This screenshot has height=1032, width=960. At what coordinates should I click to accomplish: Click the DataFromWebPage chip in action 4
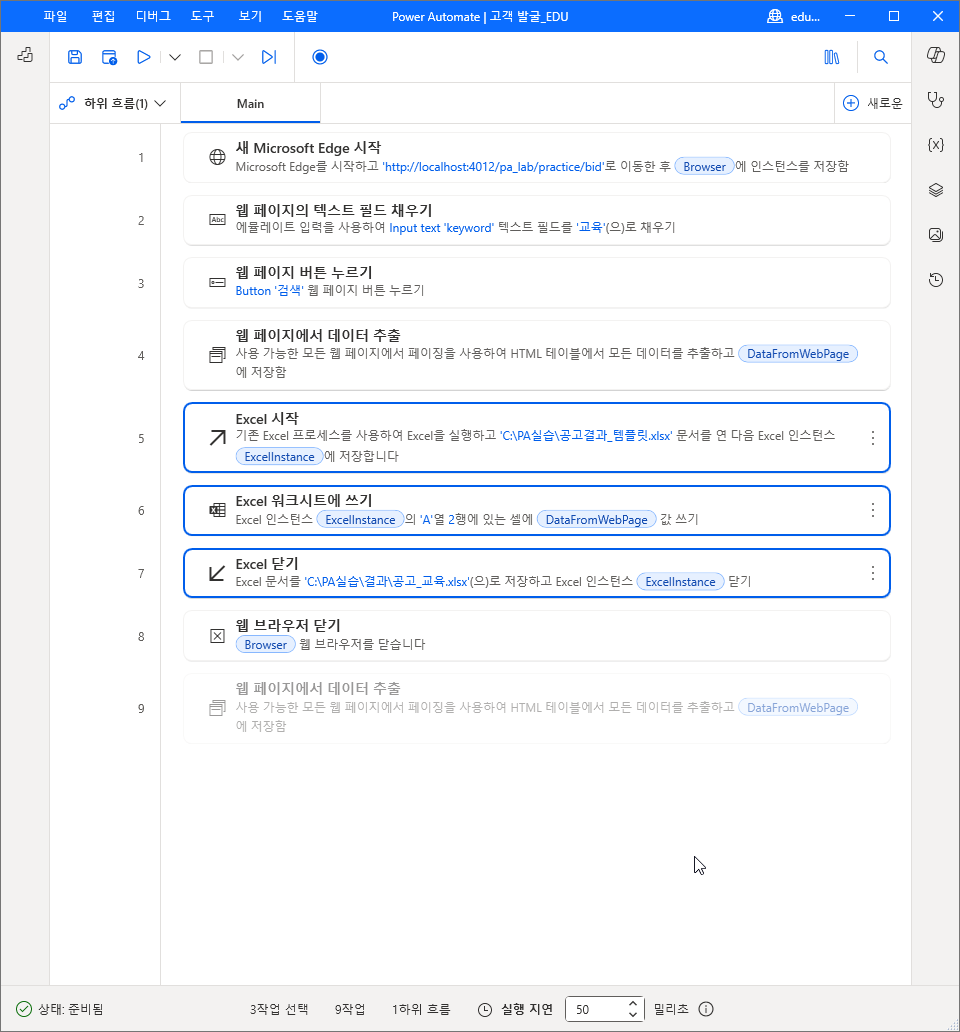(x=797, y=353)
